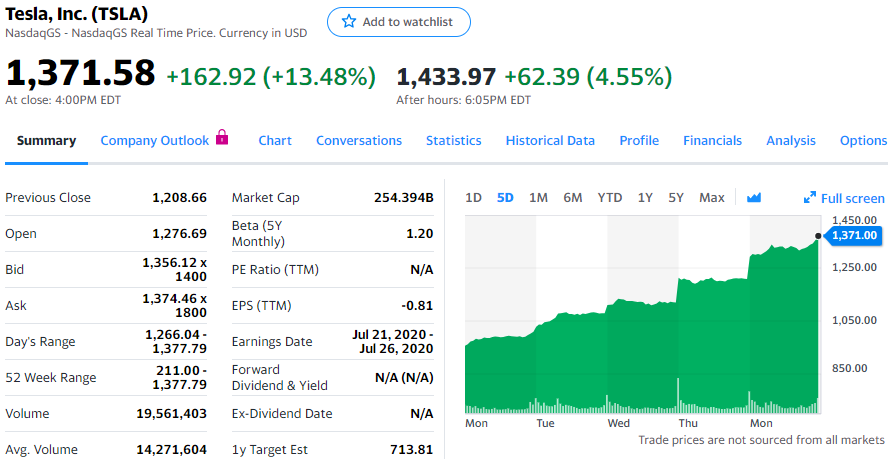Click the lock icon beside Company Outlook
This screenshot has height=459, width=888.
click(222, 138)
